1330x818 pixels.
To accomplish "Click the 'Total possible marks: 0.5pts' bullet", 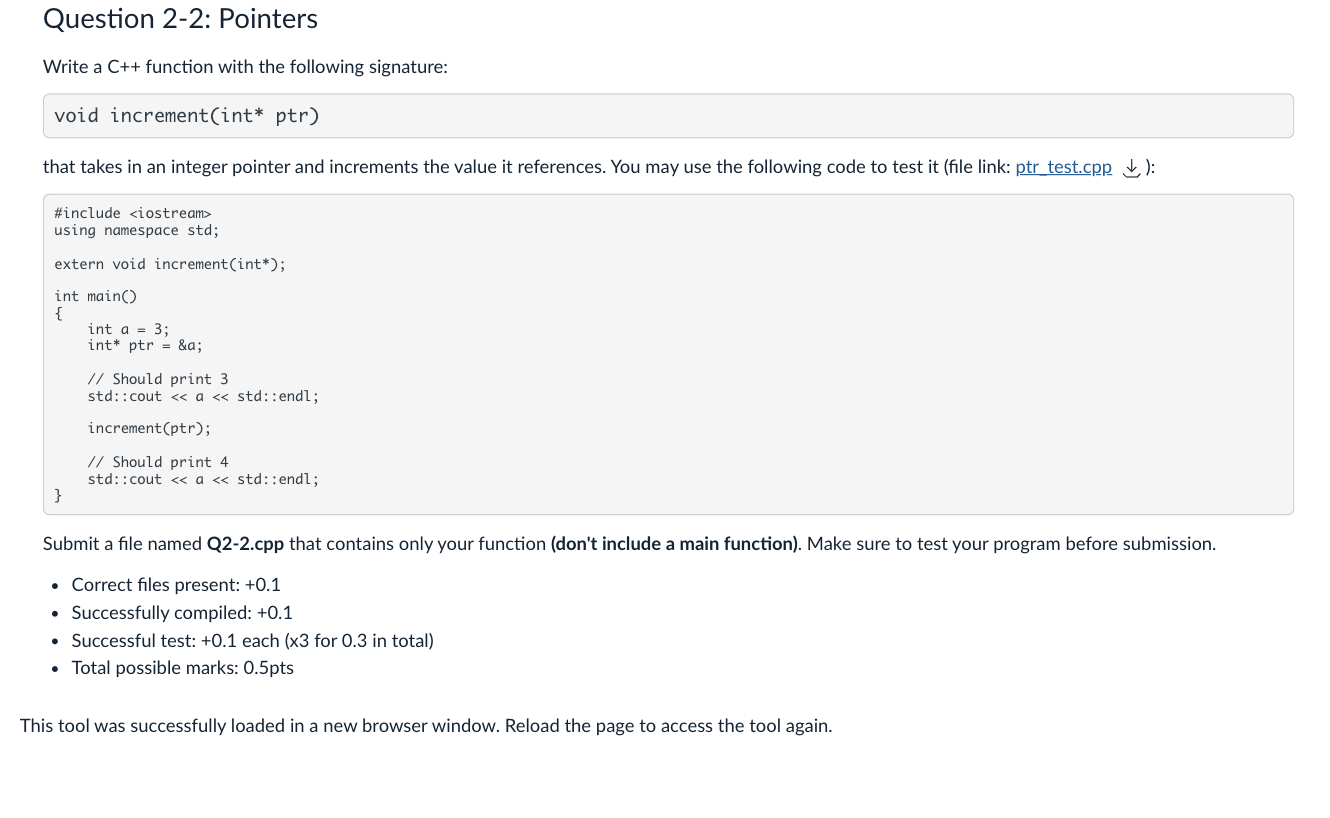I will [183, 668].
